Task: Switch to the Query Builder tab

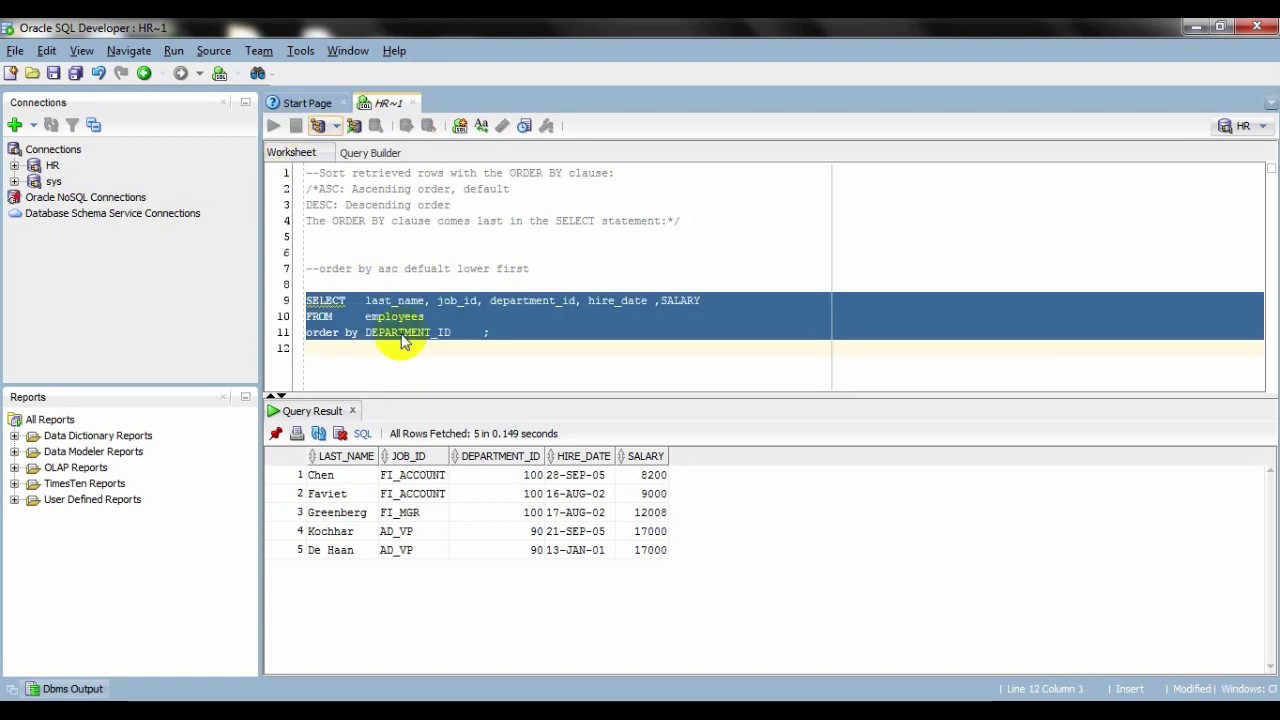Action: pyautogui.click(x=370, y=153)
